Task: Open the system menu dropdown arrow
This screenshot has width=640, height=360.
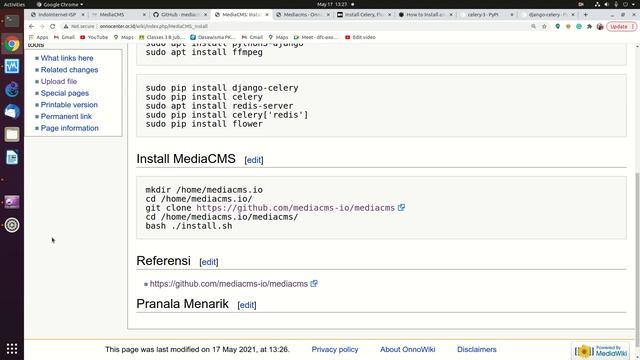Action: pyautogui.click(x=634, y=4)
